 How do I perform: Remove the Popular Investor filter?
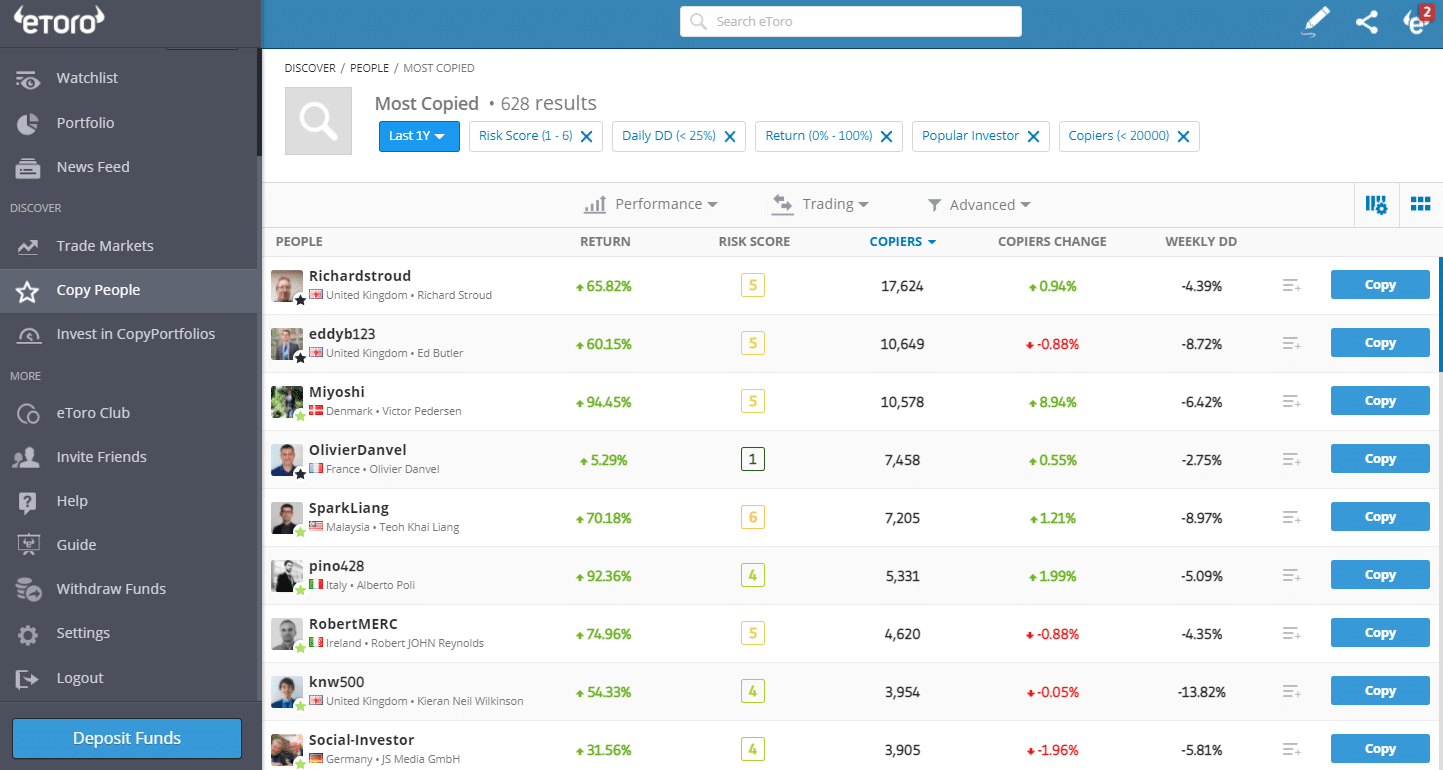1033,136
